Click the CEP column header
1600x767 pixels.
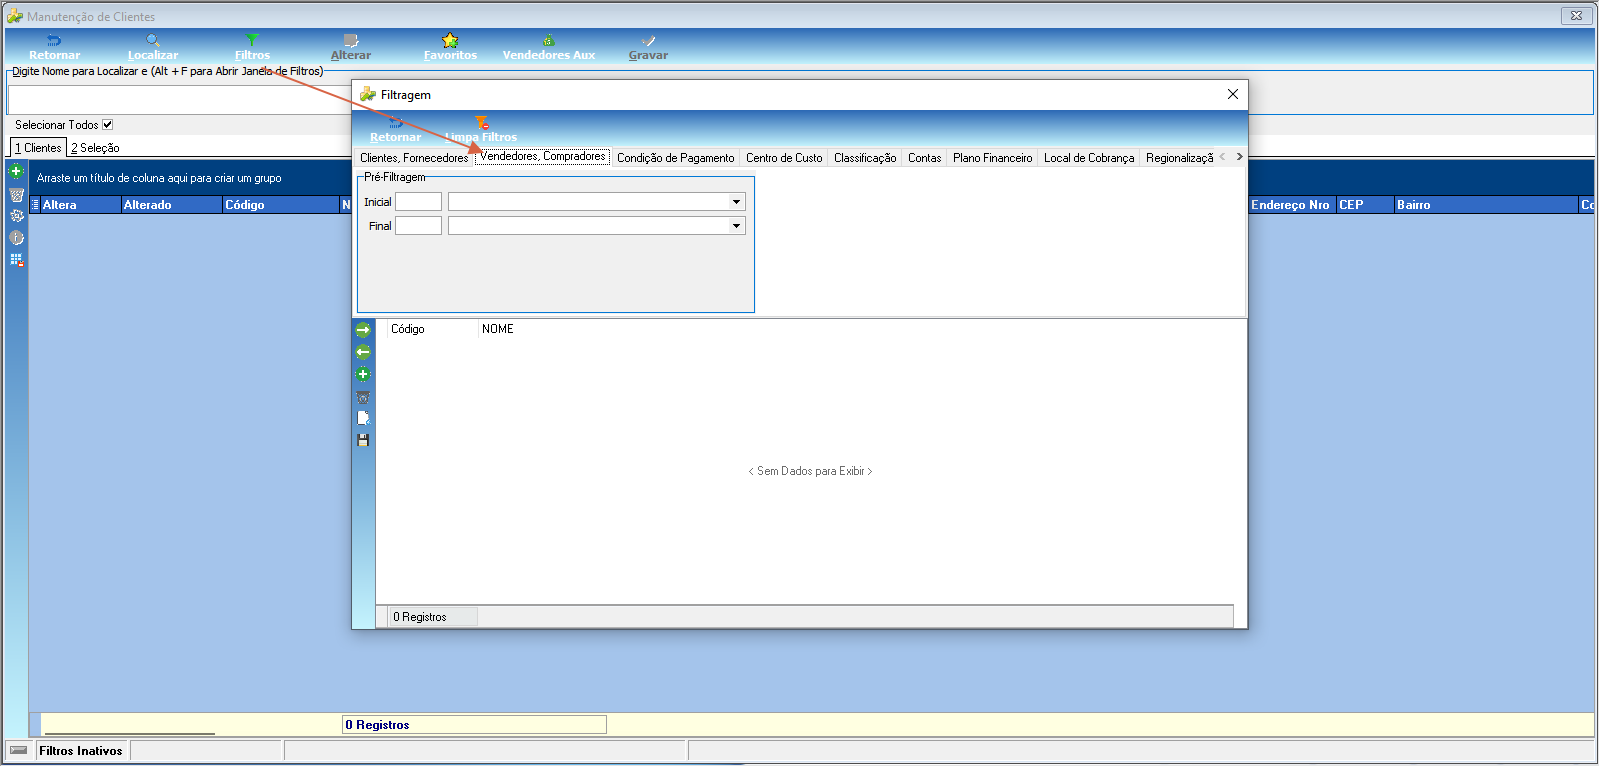point(1365,205)
